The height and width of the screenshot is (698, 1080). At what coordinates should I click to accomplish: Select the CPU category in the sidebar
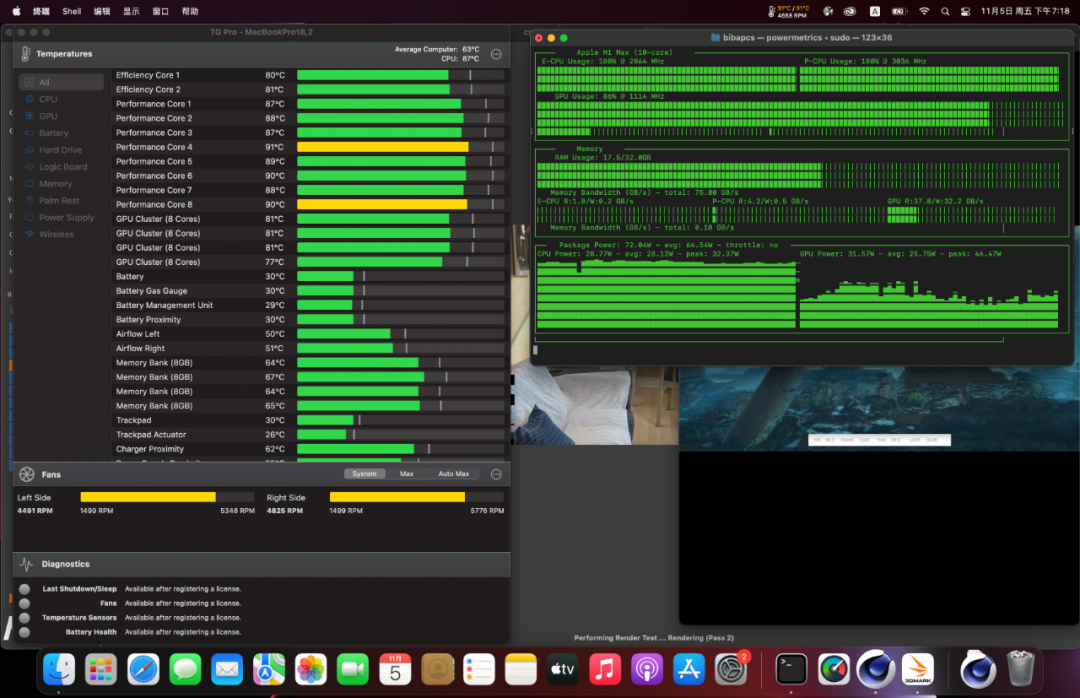[x=48, y=99]
